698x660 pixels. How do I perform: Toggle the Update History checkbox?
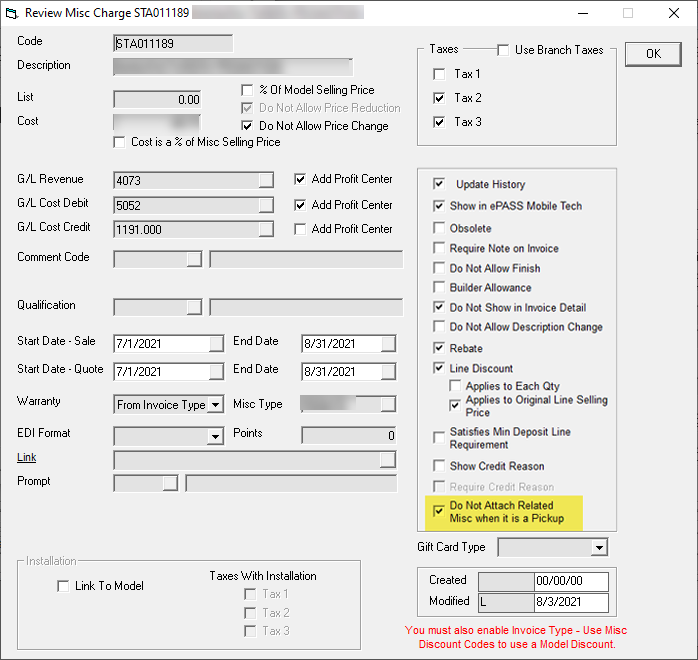[x=439, y=183]
